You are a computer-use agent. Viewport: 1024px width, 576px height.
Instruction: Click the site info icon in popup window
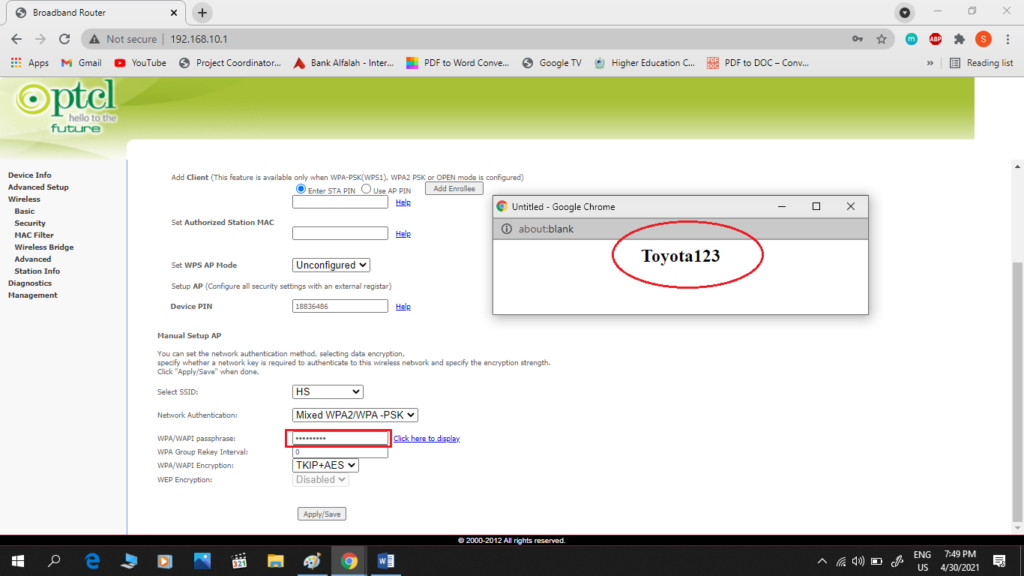(x=506, y=229)
